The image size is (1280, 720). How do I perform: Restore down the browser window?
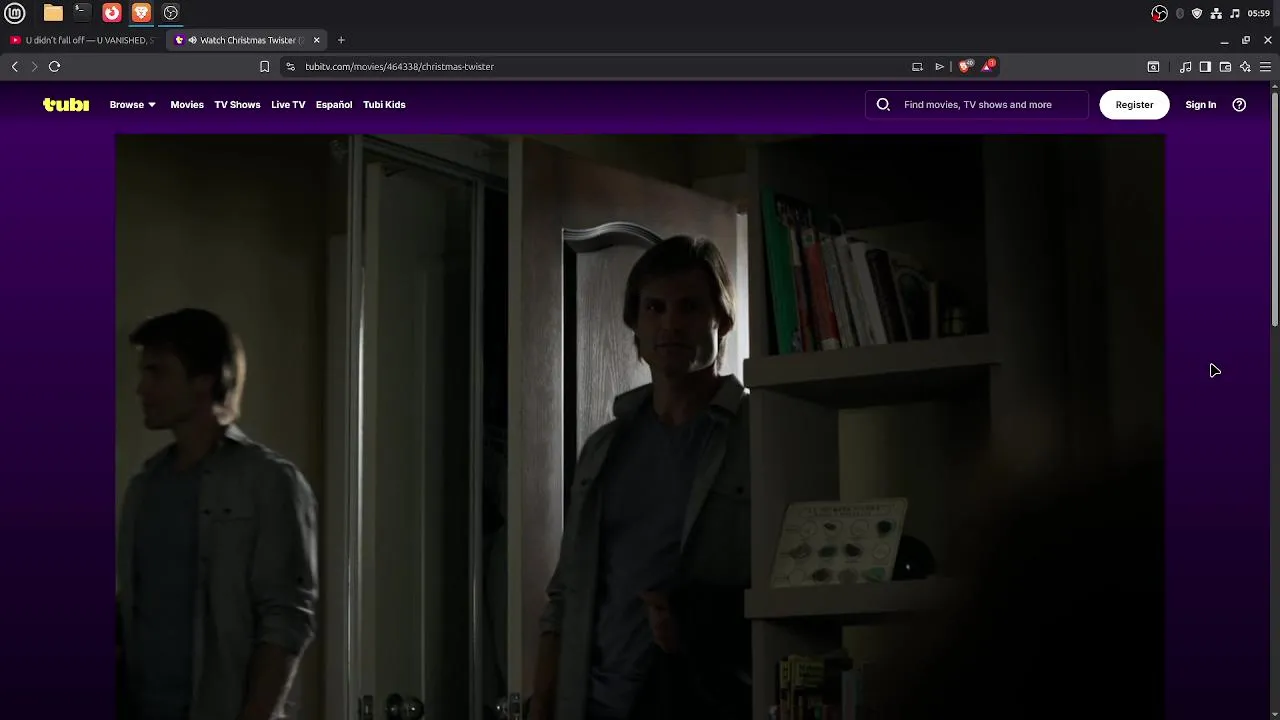pyautogui.click(x=1246, y=40)
